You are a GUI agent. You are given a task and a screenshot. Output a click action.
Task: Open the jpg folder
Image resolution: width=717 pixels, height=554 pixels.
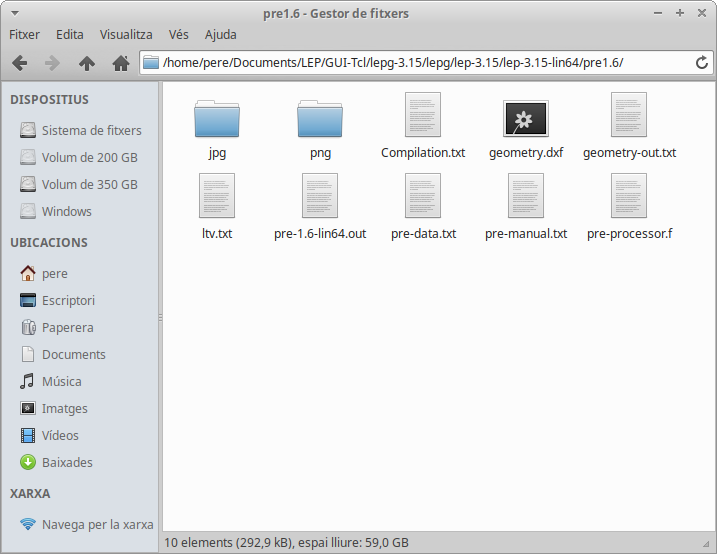[x=217, y=119]
